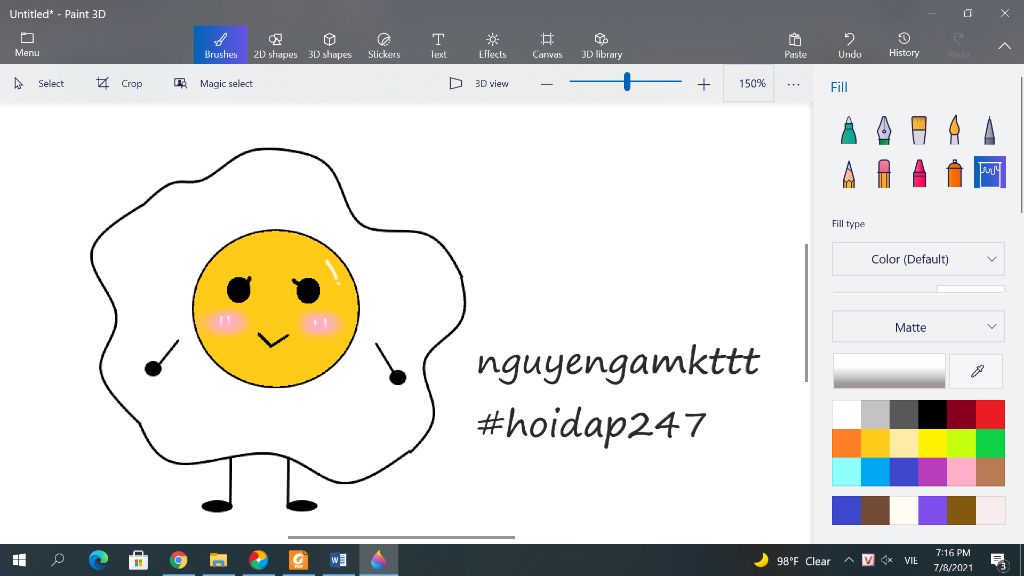The image size is (1024, 576).
Task: Click the zoom slider handle
Action: click(x=627, y=82)
